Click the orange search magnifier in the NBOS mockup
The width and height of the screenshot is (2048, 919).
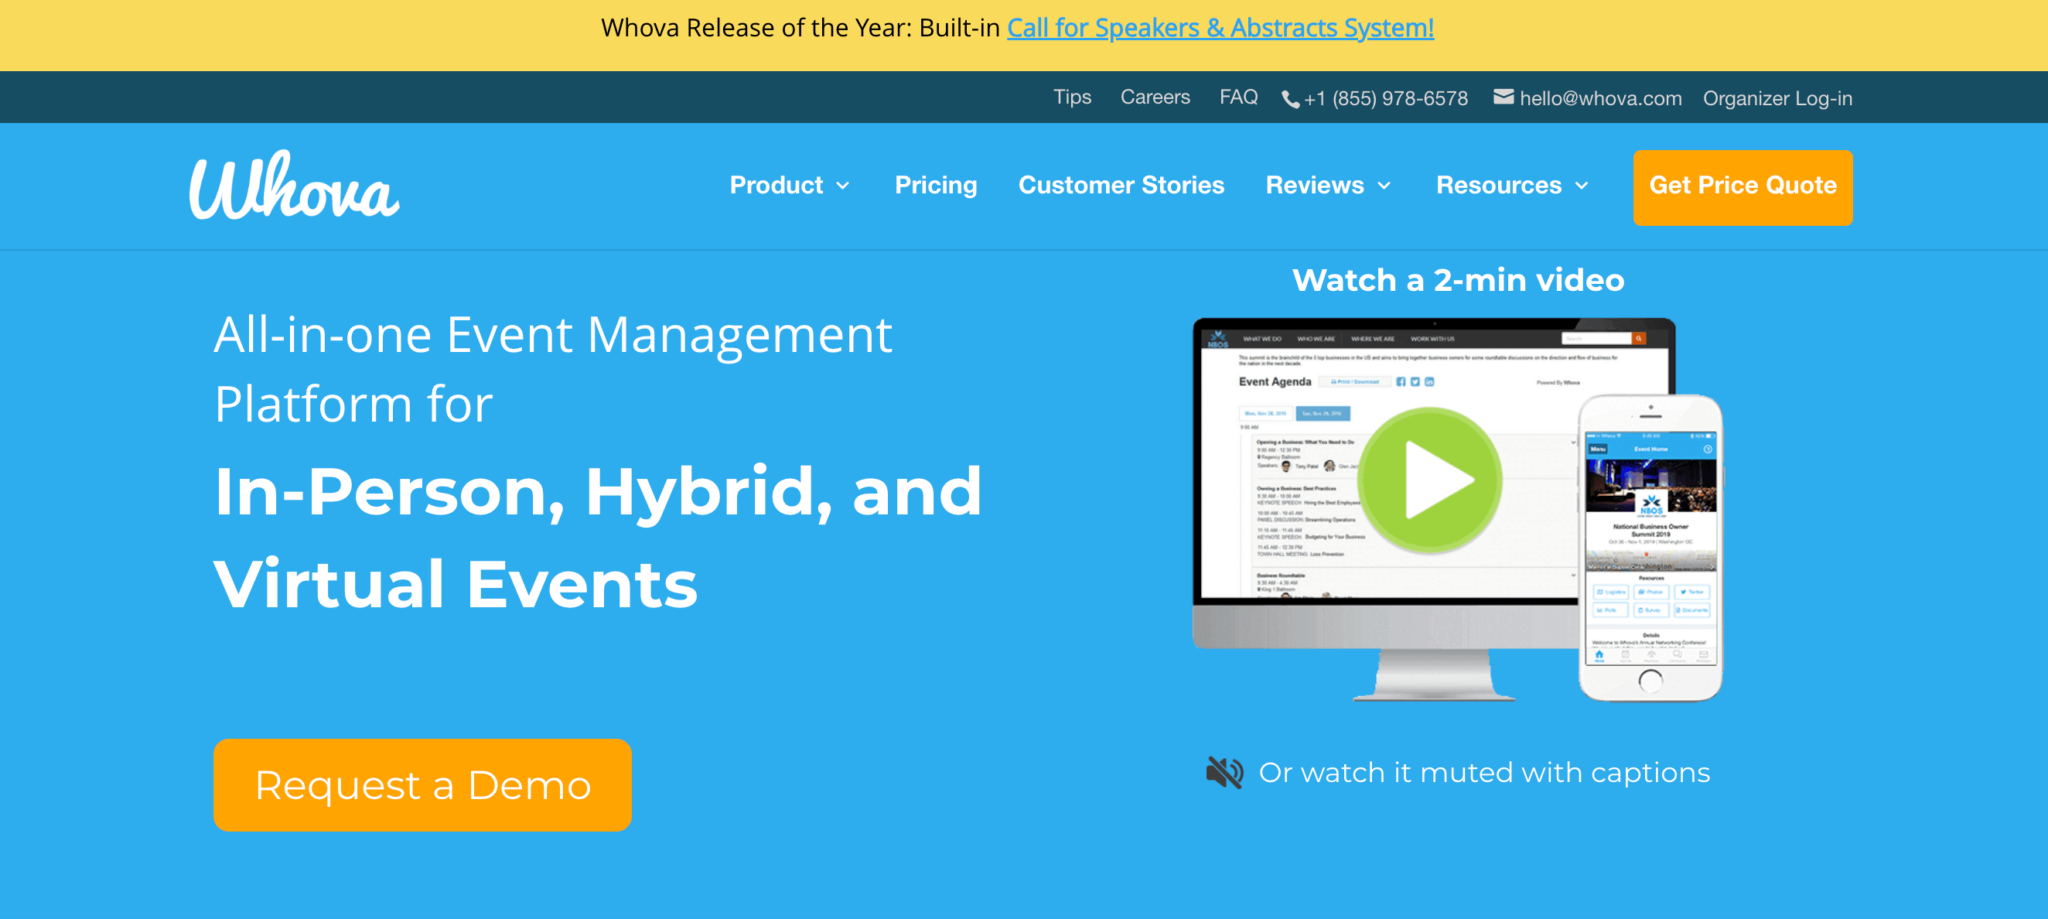point(1639,338)
